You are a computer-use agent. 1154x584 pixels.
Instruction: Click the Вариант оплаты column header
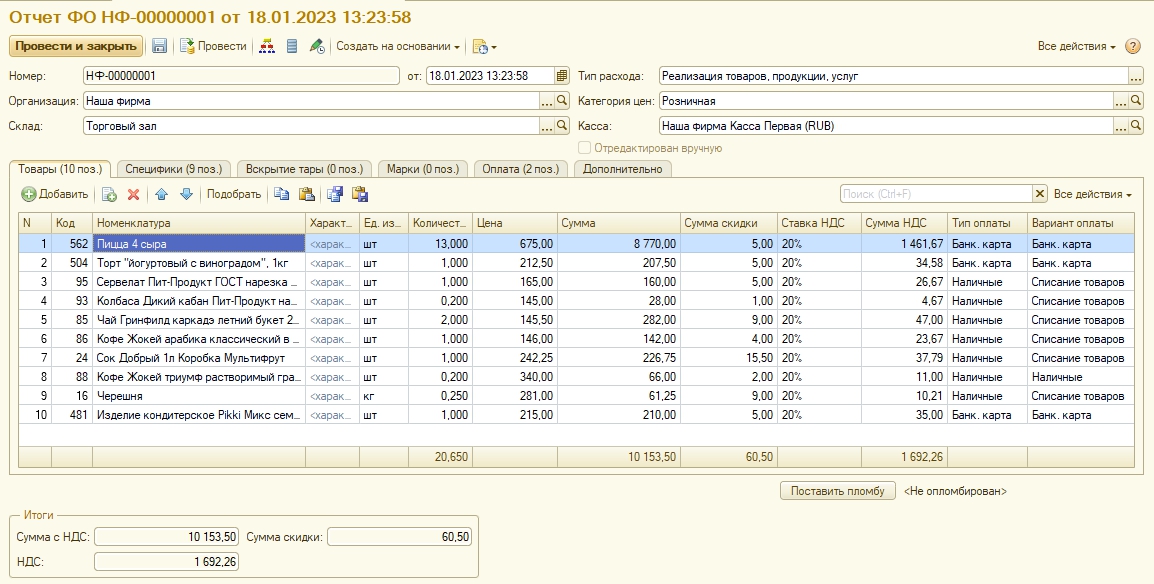click(x=1080, y=223)
